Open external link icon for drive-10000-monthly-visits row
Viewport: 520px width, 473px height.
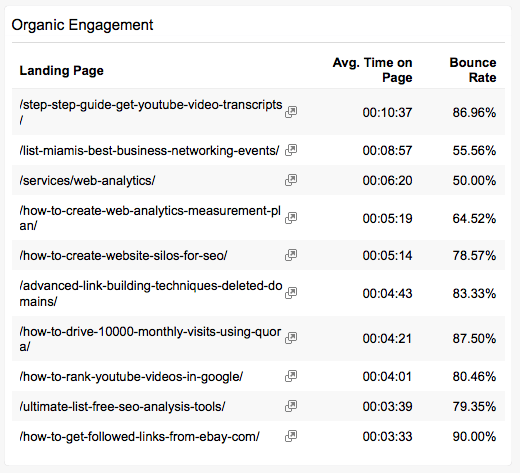point(291,338)
